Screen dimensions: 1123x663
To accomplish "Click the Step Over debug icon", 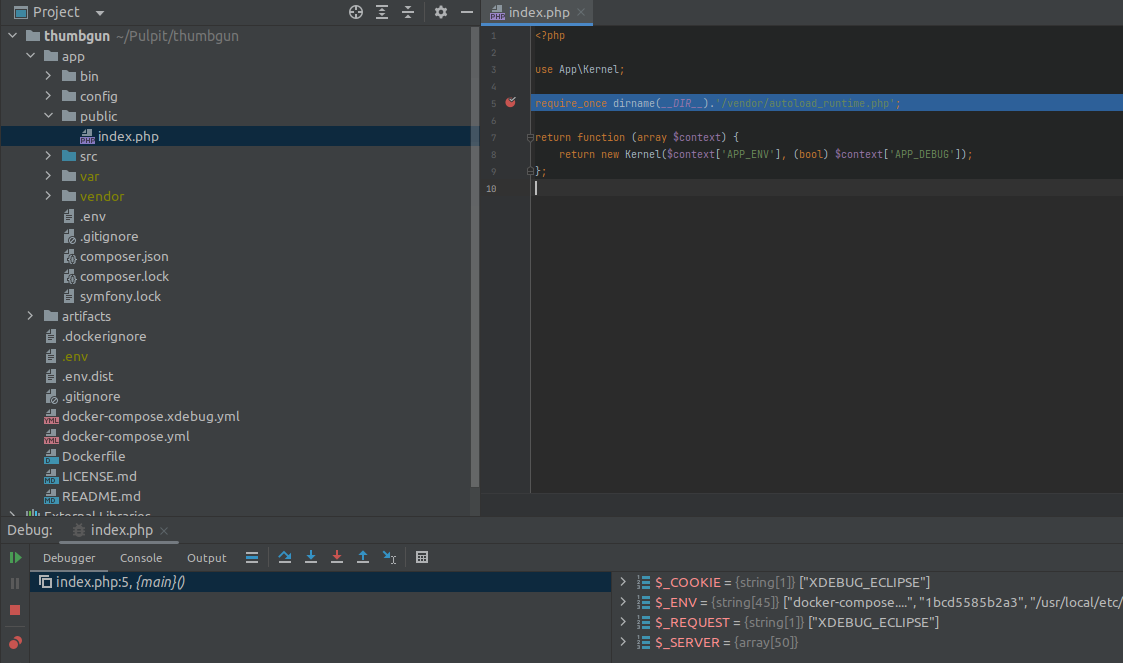I will (x=285, y=557).
